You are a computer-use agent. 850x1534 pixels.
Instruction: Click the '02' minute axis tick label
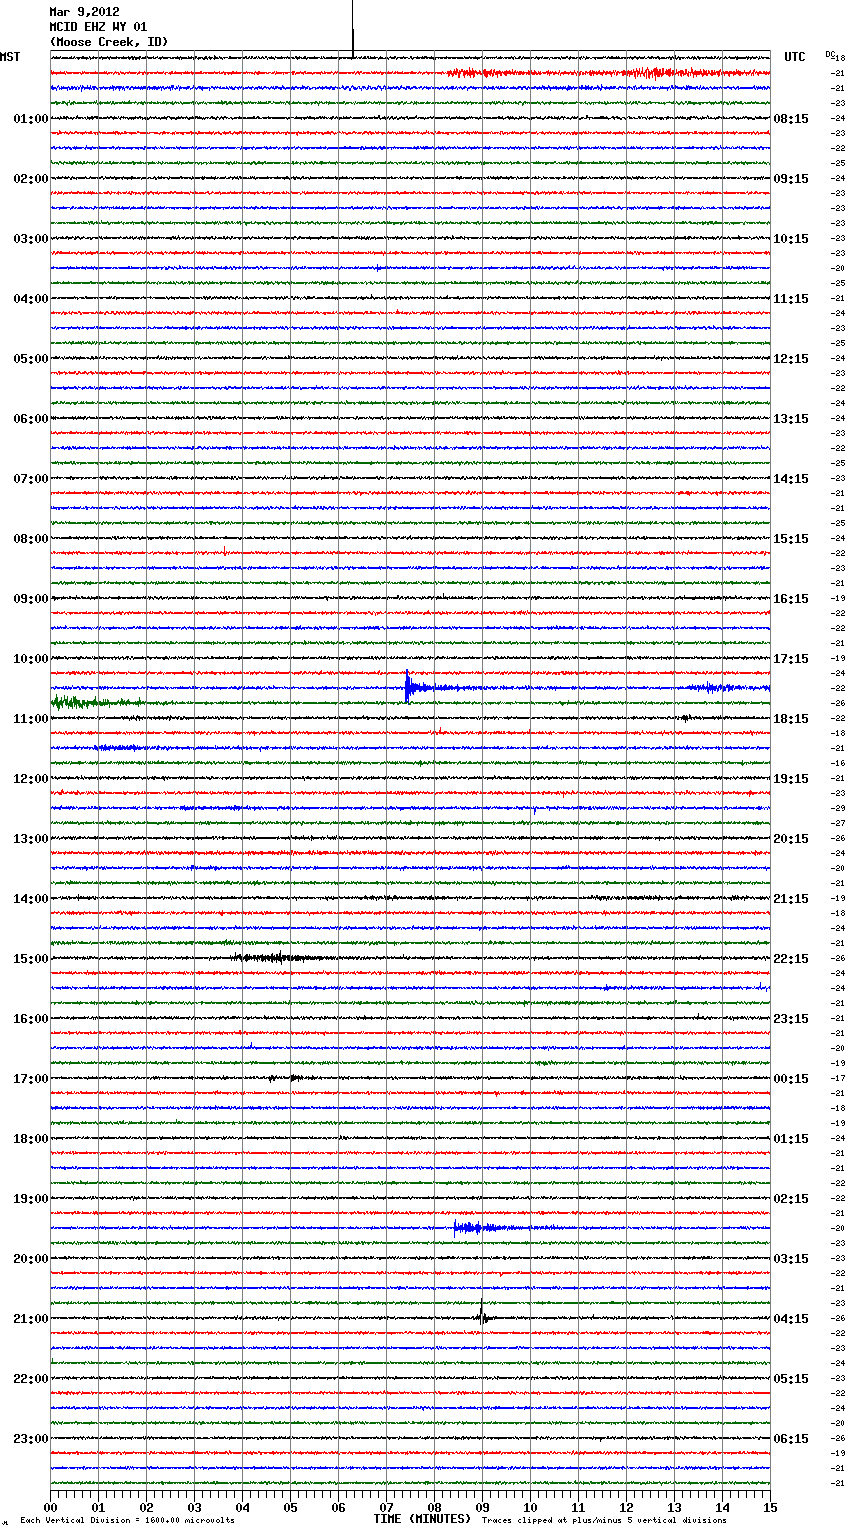pyautogui.click(x=147, y=1507)
